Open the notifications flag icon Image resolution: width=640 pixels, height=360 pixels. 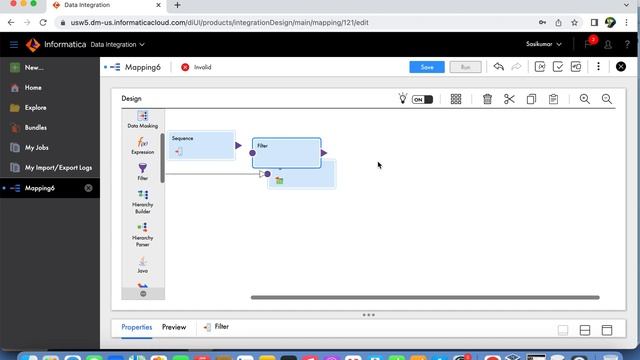coord(589,43)
